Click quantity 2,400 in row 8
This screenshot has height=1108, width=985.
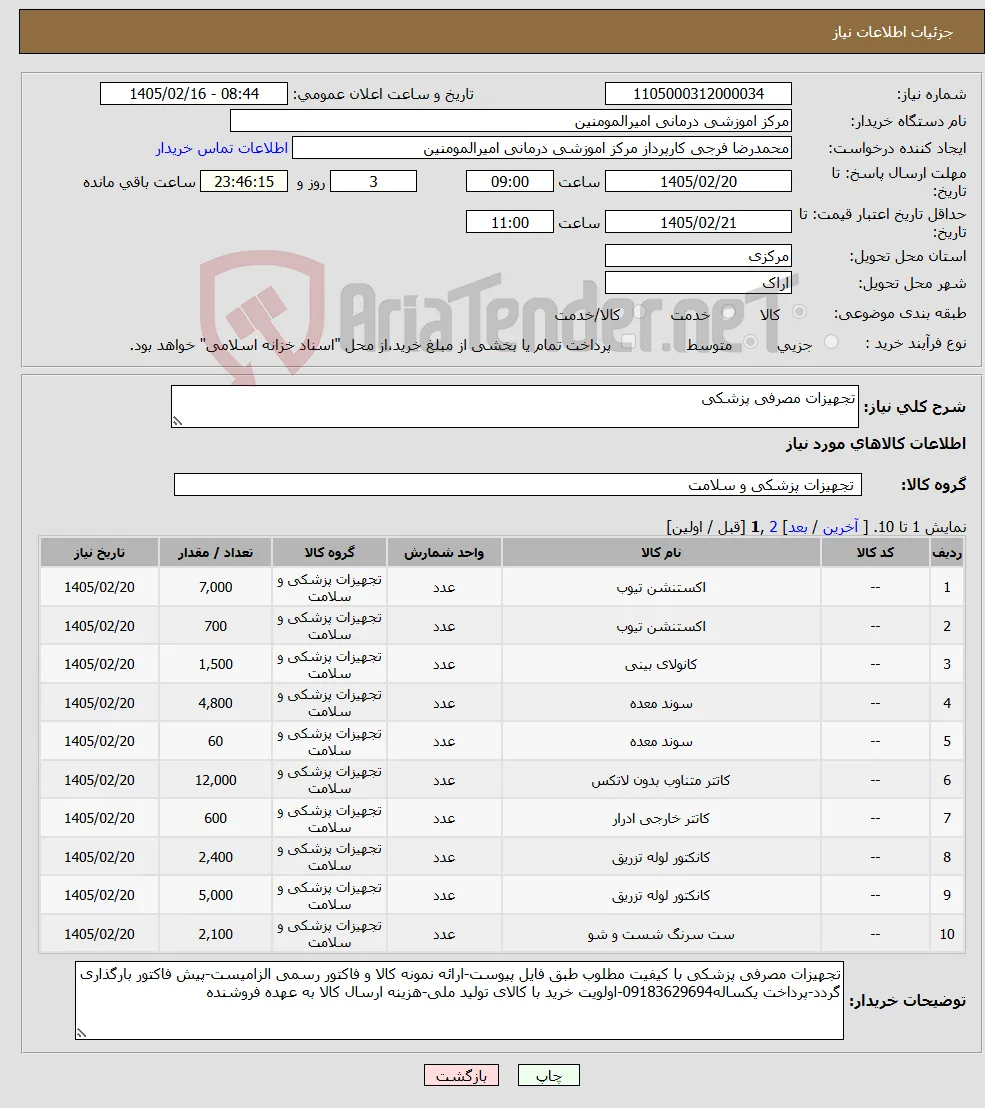pos(216,857)
